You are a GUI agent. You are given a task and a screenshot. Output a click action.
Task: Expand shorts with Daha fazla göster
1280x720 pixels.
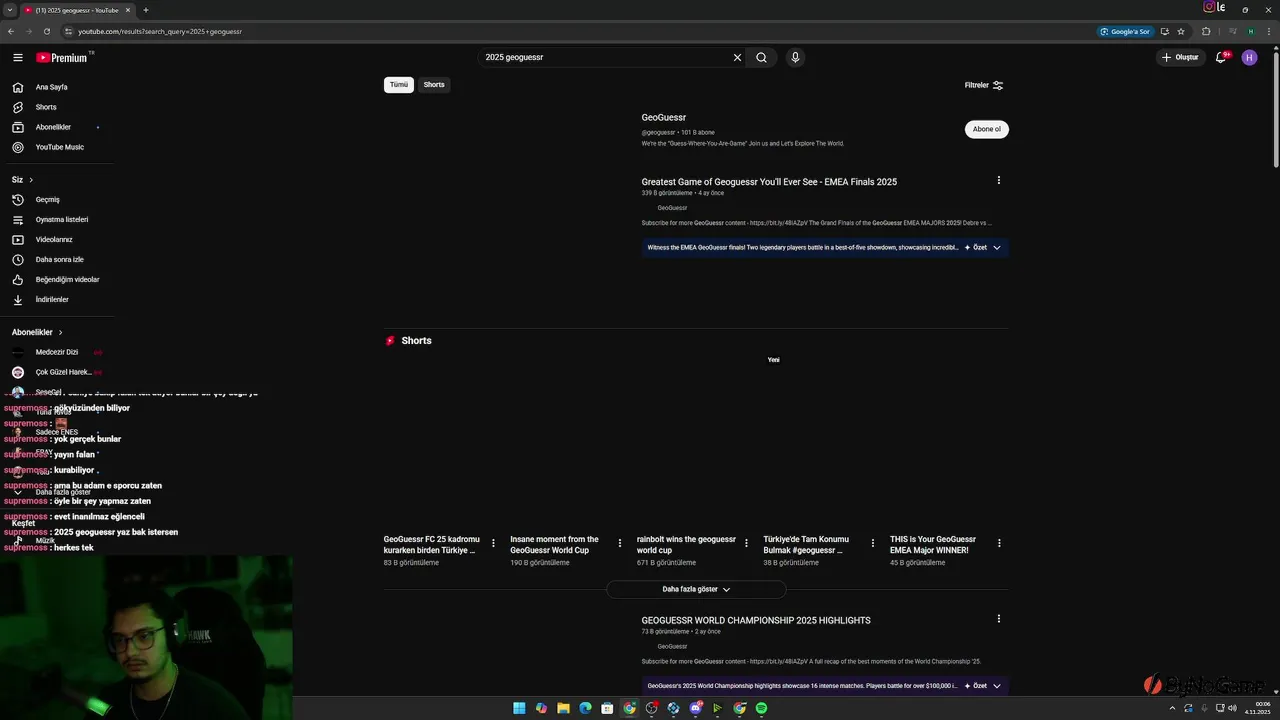point(696,589)
